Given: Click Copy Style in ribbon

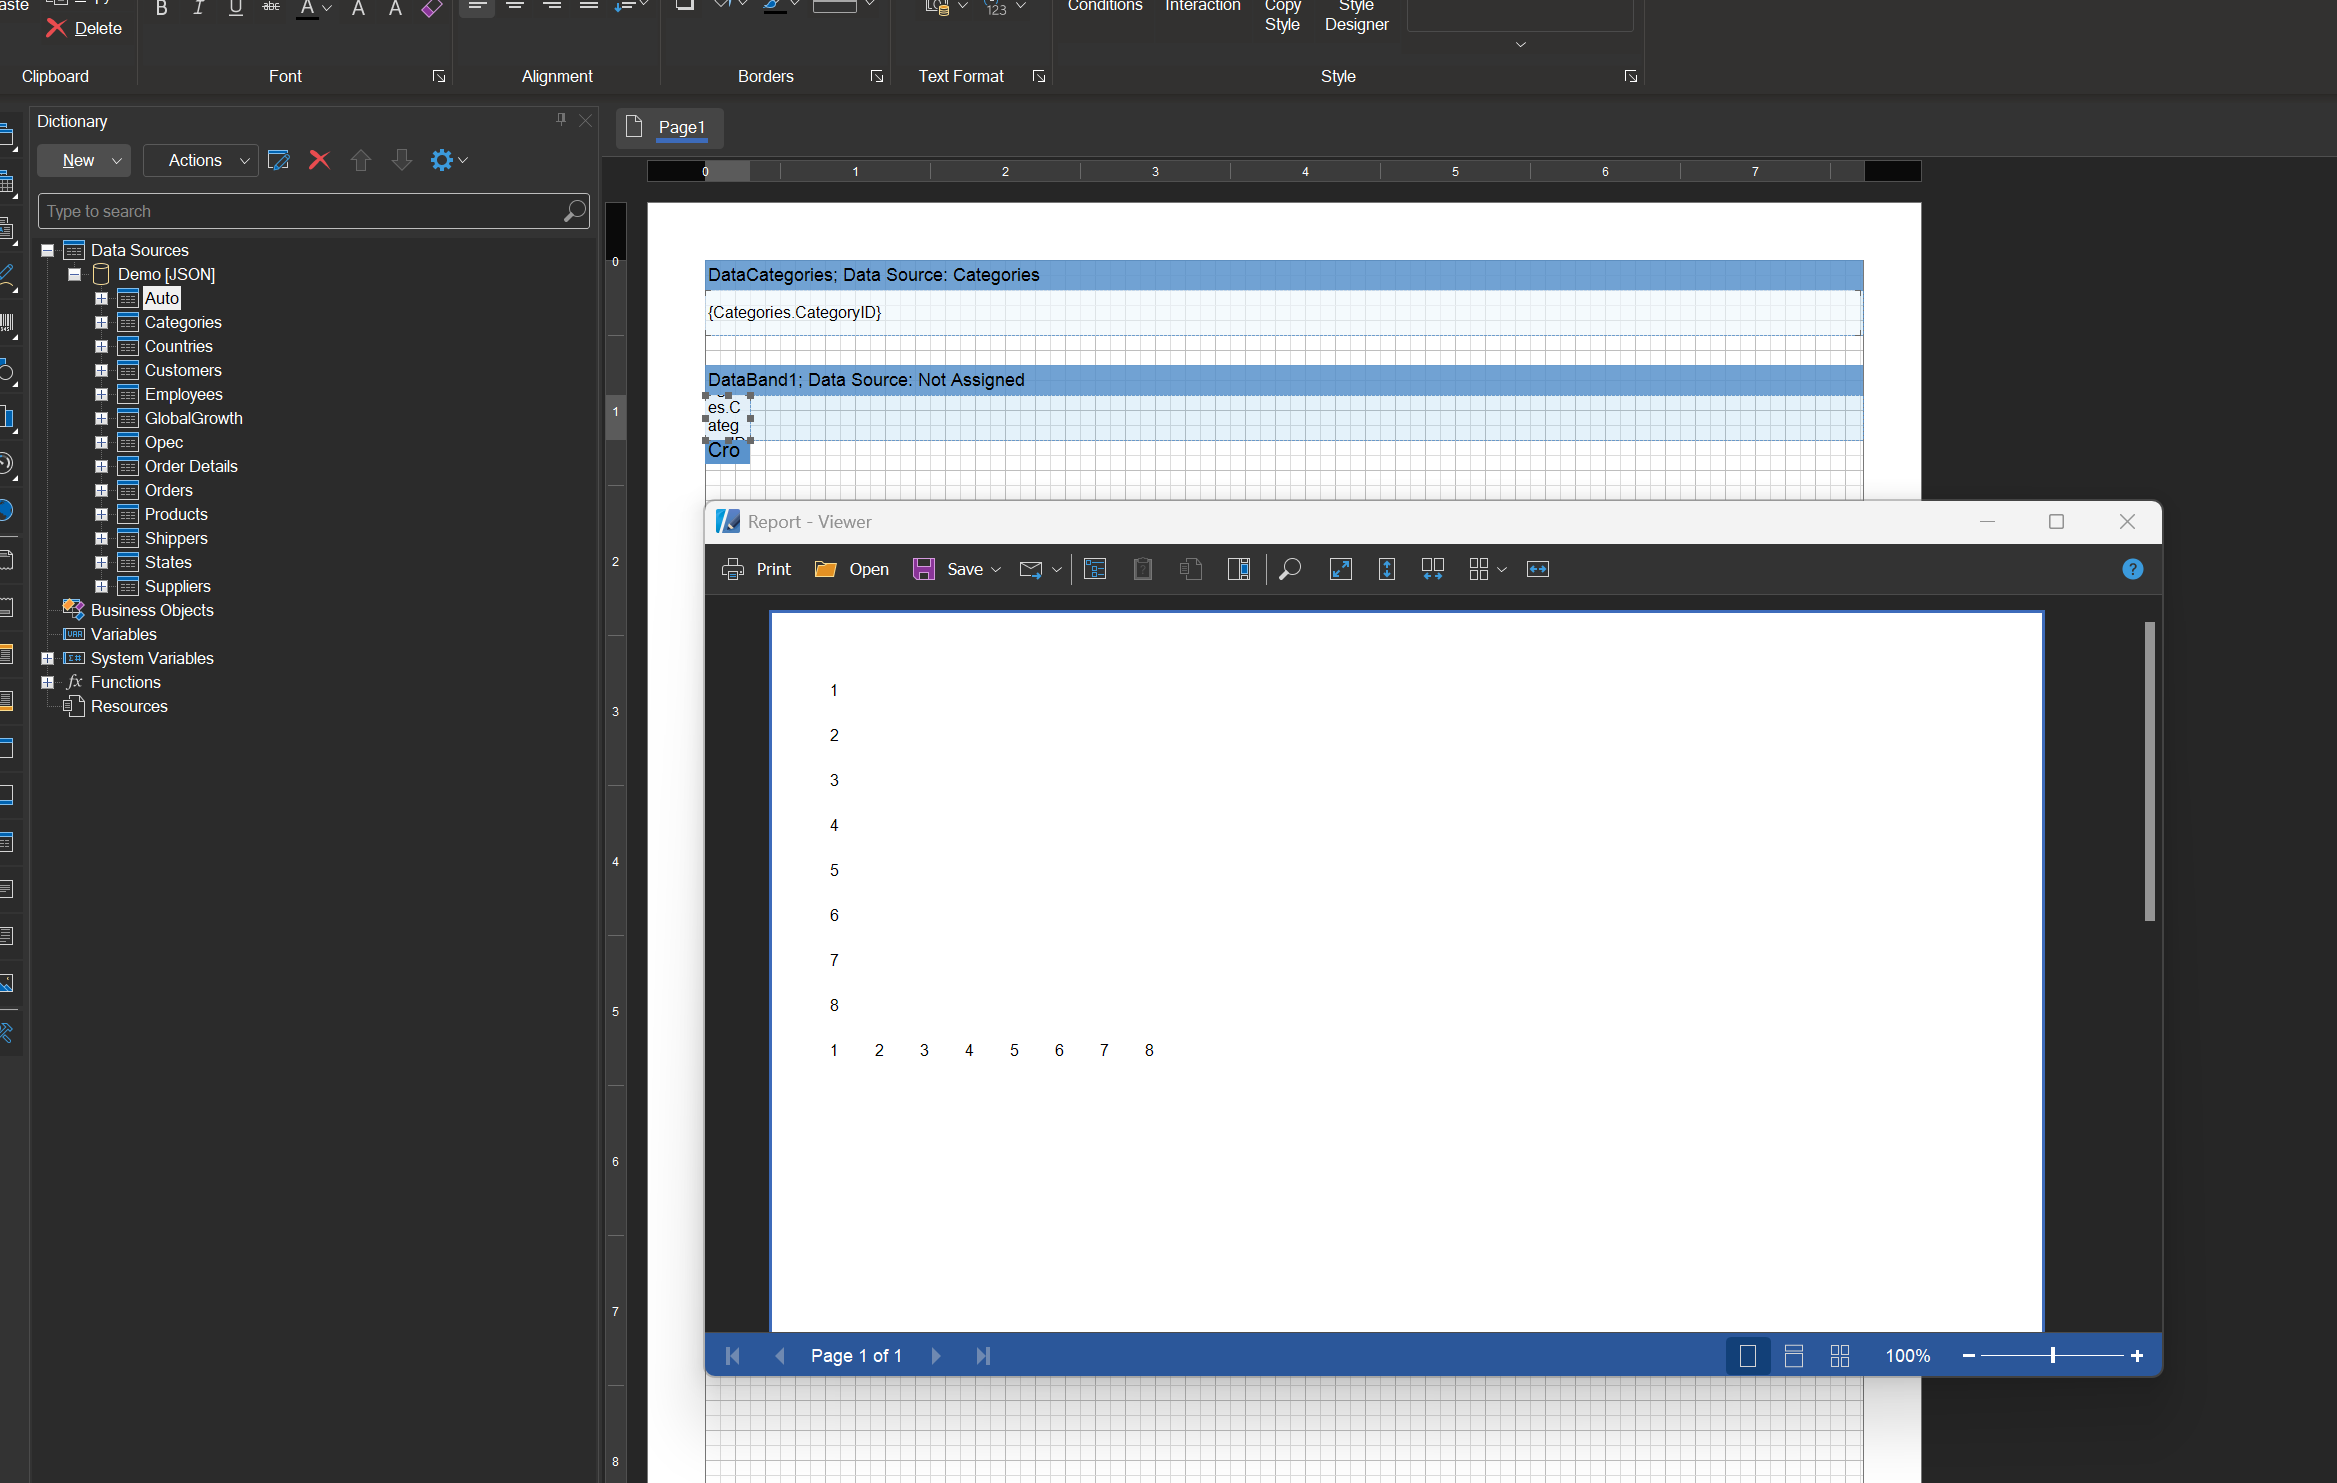Looking at the screenshot, I should [x=1282, y=15].
